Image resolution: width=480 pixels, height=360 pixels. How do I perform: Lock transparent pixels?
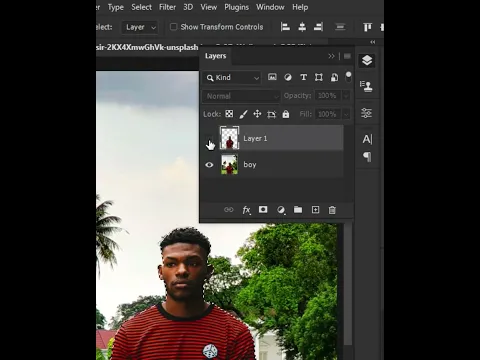(x=229, y=114)
